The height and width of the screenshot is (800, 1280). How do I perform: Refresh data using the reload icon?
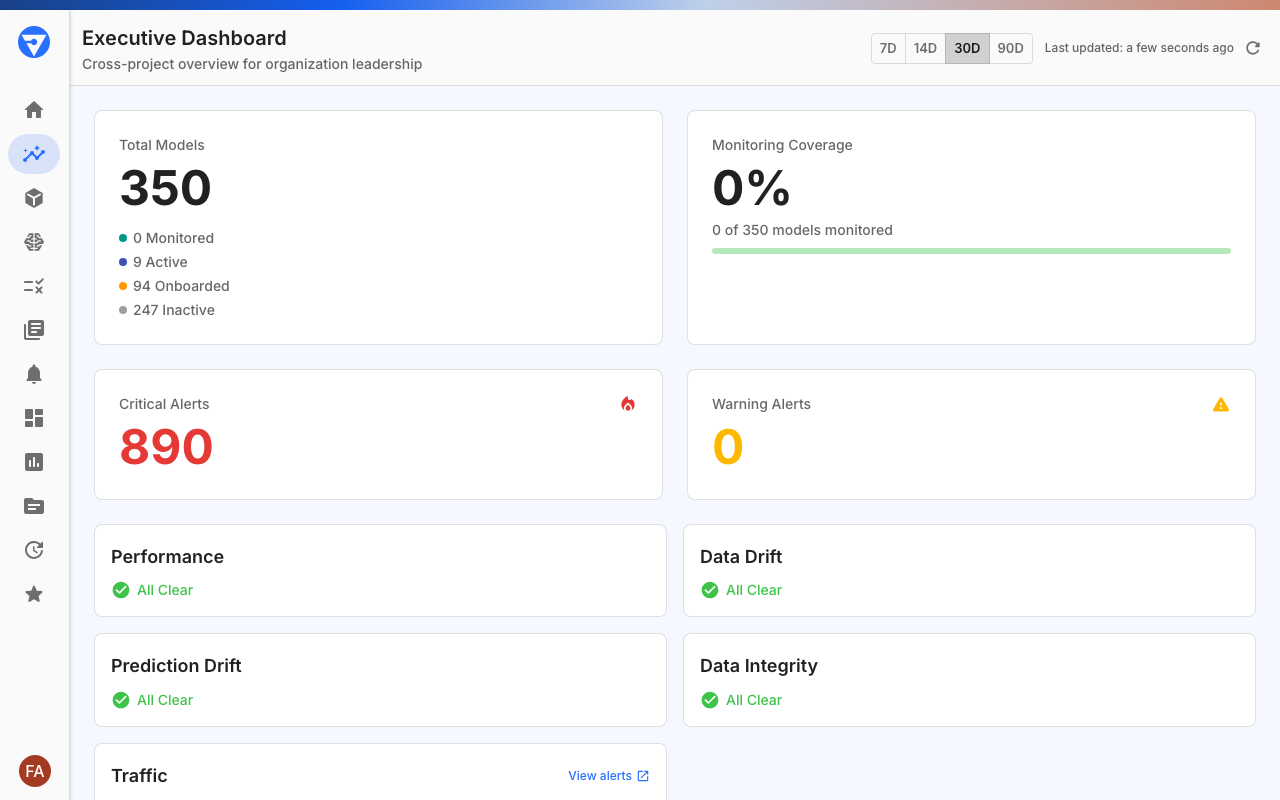(1253, 47)
